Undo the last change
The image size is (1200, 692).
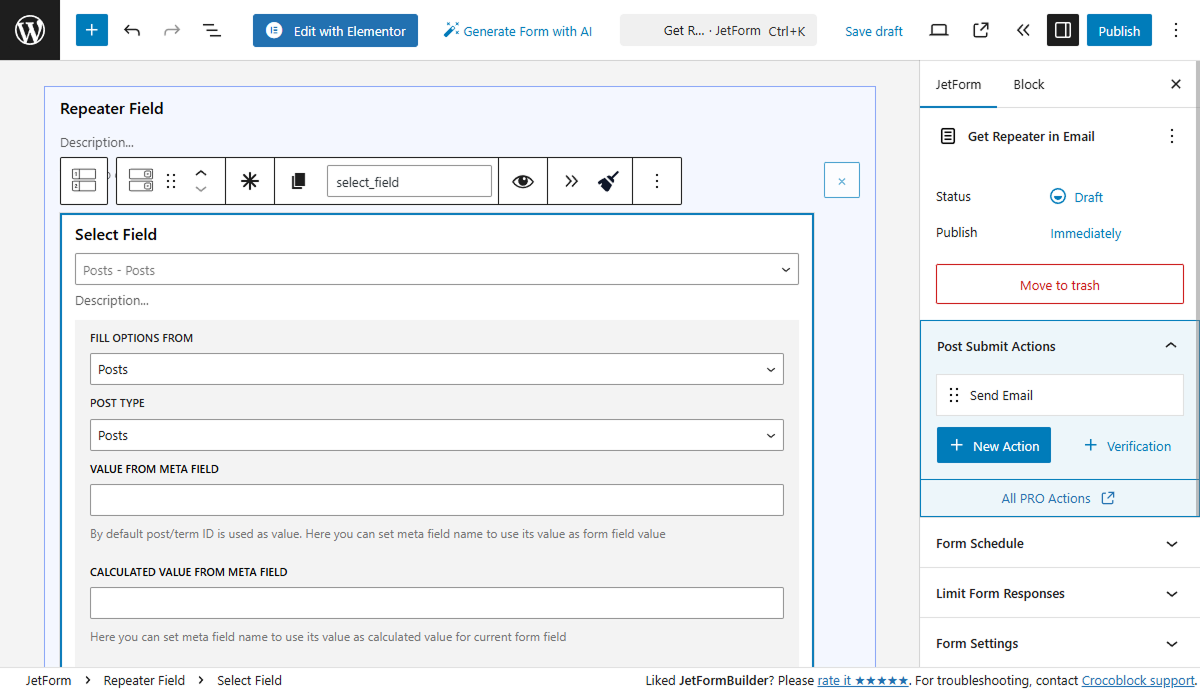[x=132, y=31]
